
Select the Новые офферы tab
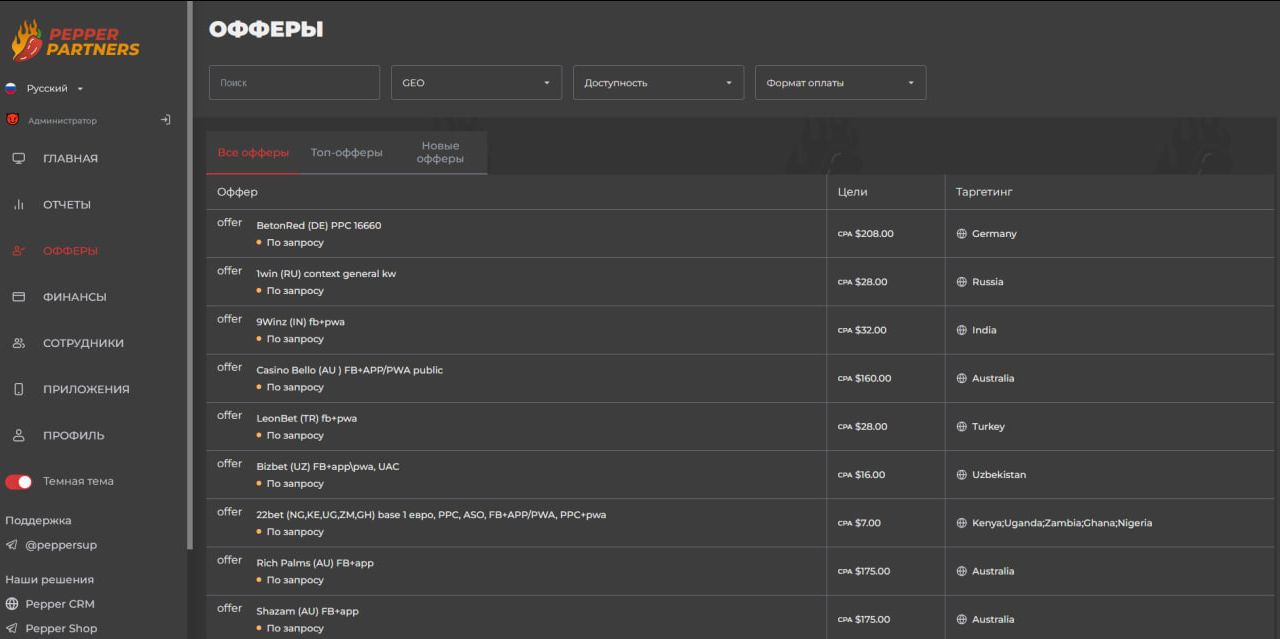pos(440,153)
